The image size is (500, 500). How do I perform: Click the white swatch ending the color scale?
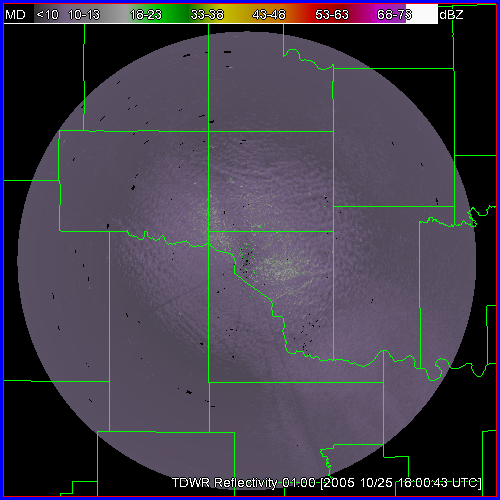(422, 14)
